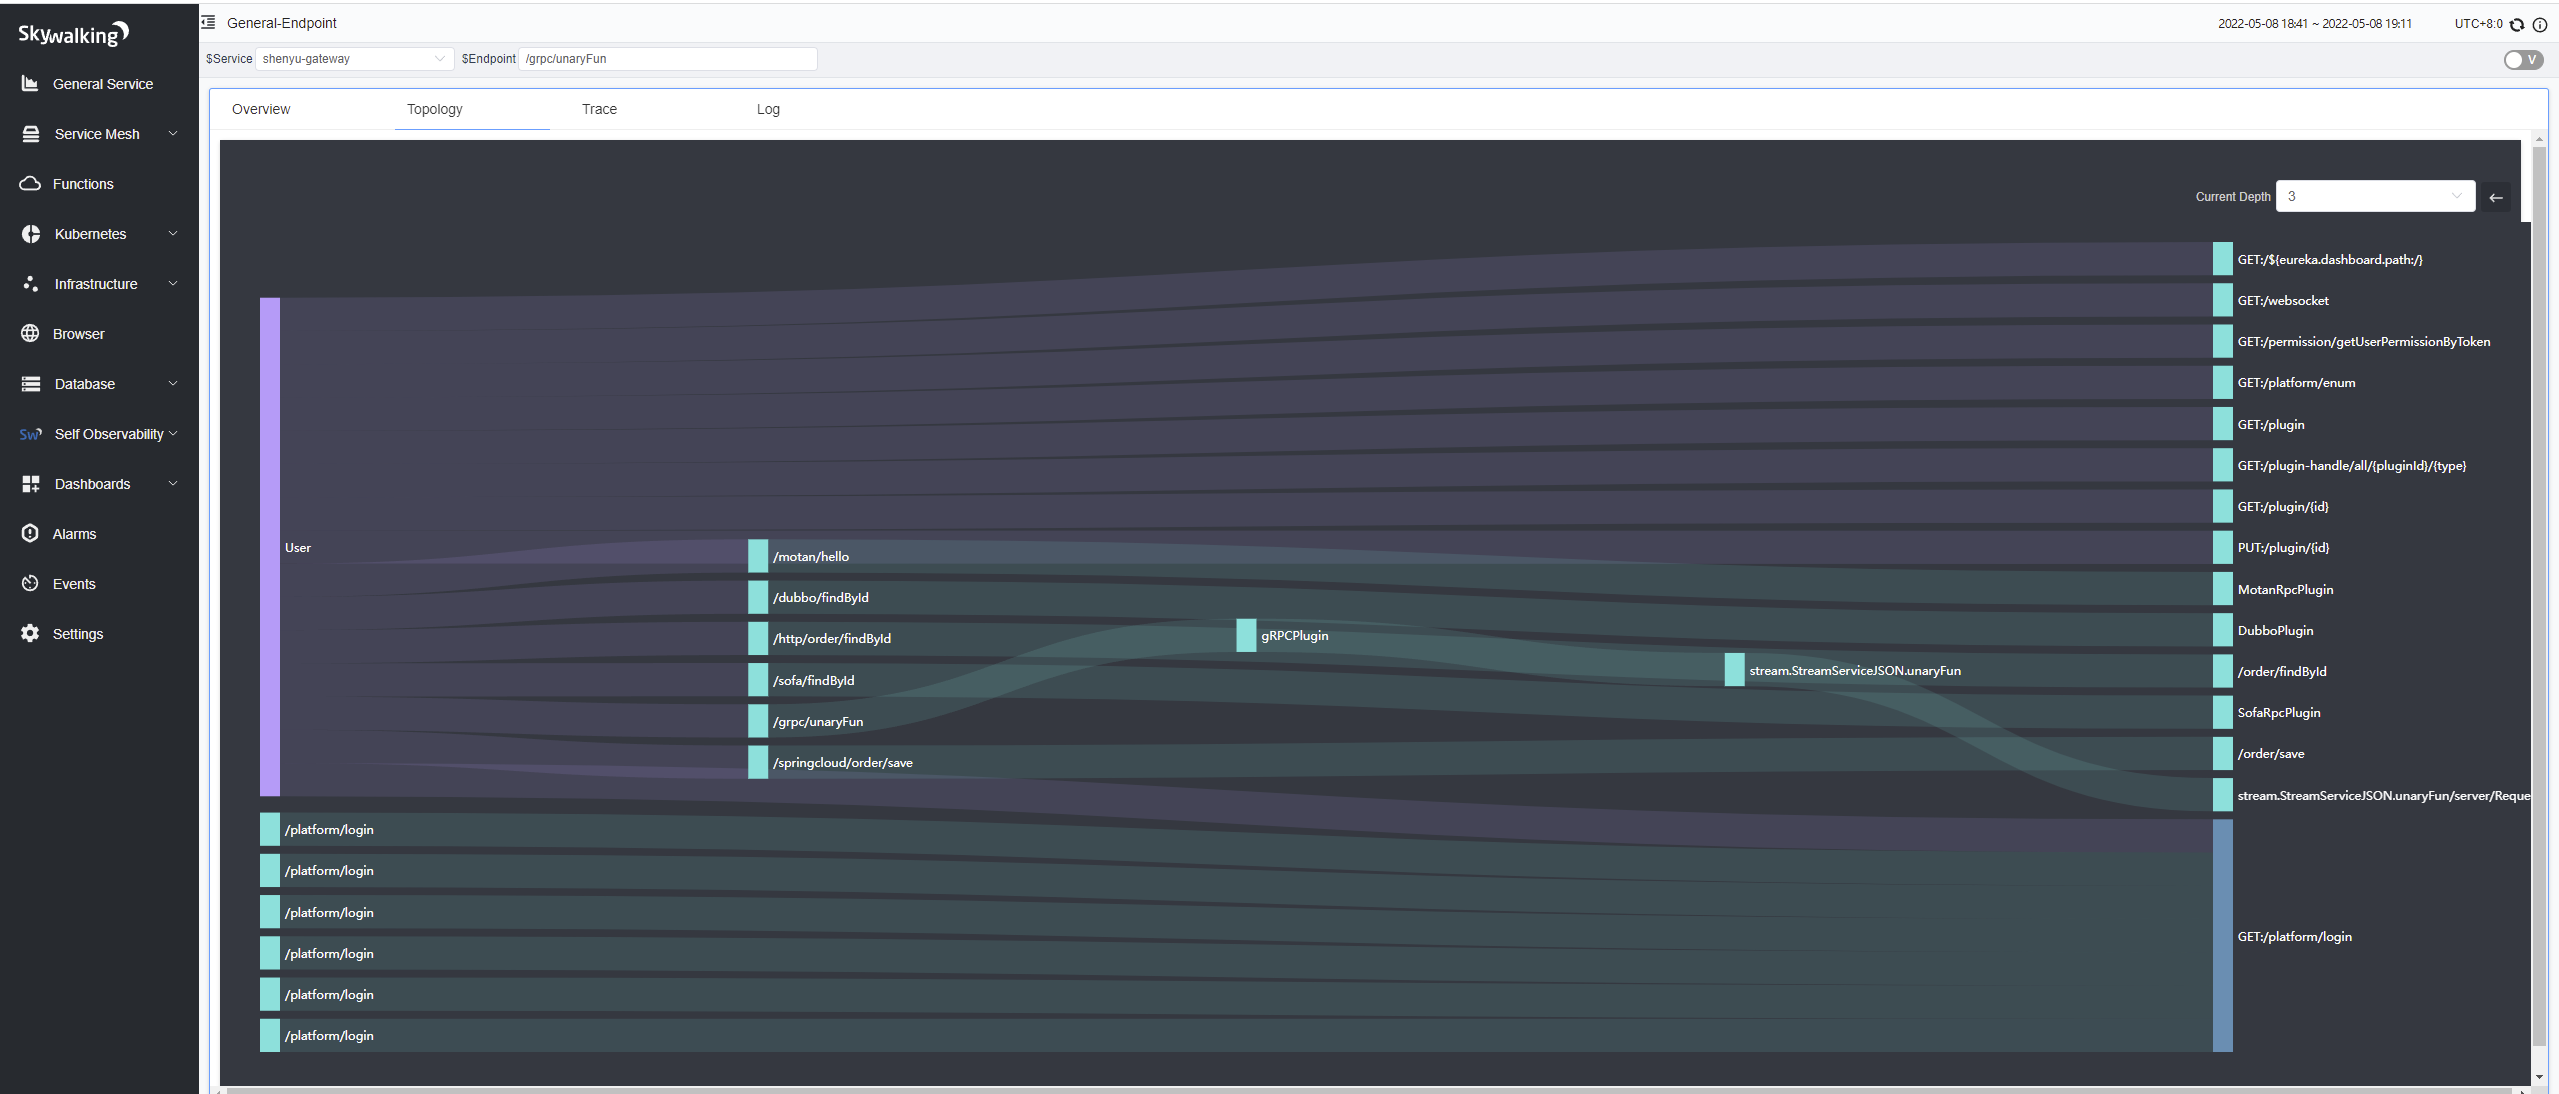
Task: Click the date time range picker
Action: (2314, 24)
